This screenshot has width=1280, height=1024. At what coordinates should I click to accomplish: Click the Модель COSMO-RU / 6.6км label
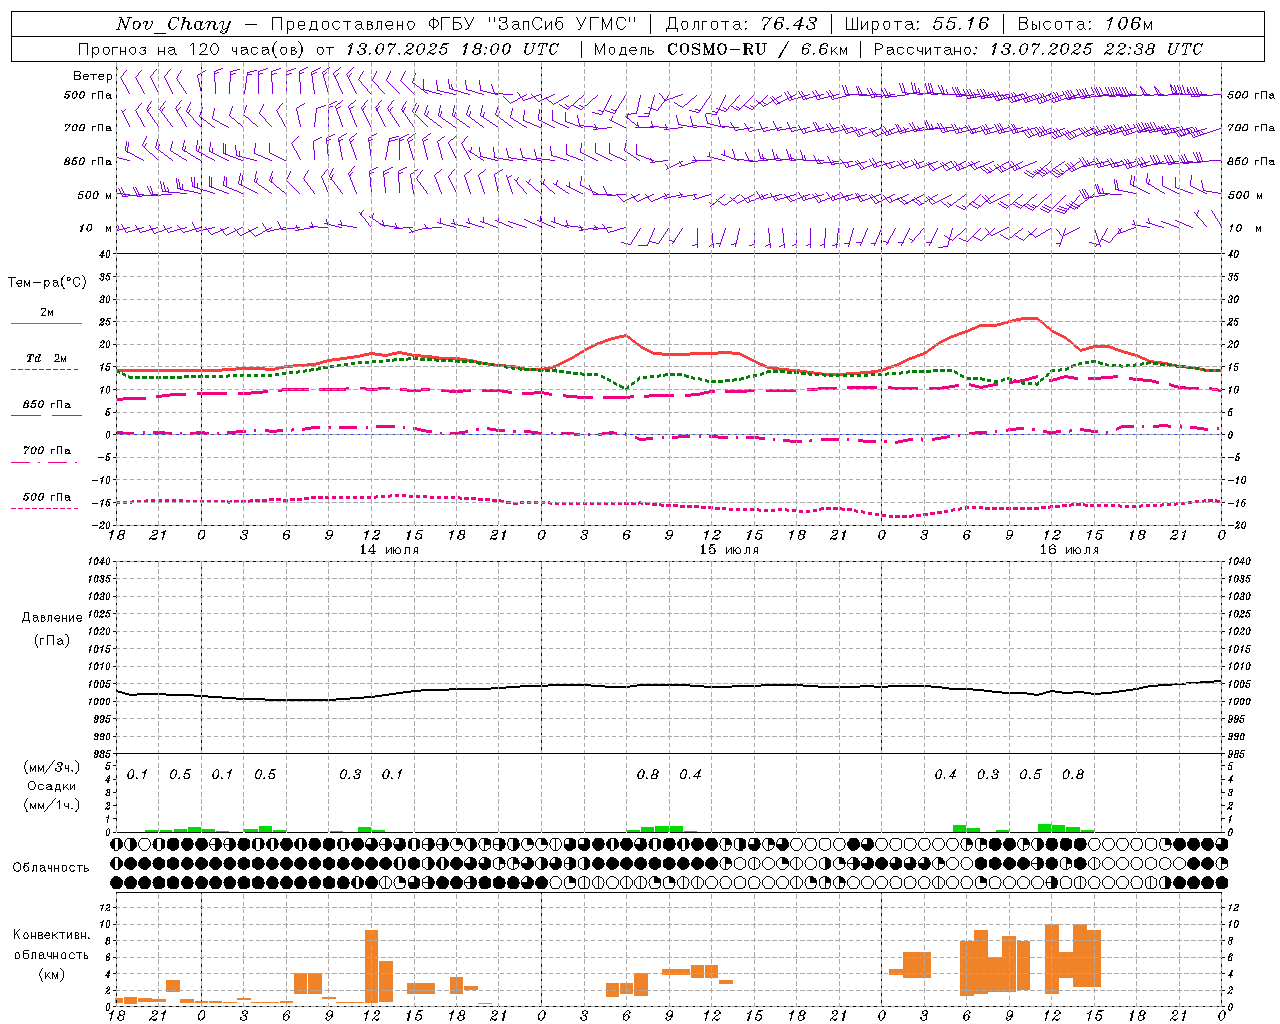click(x=721, y=49)
